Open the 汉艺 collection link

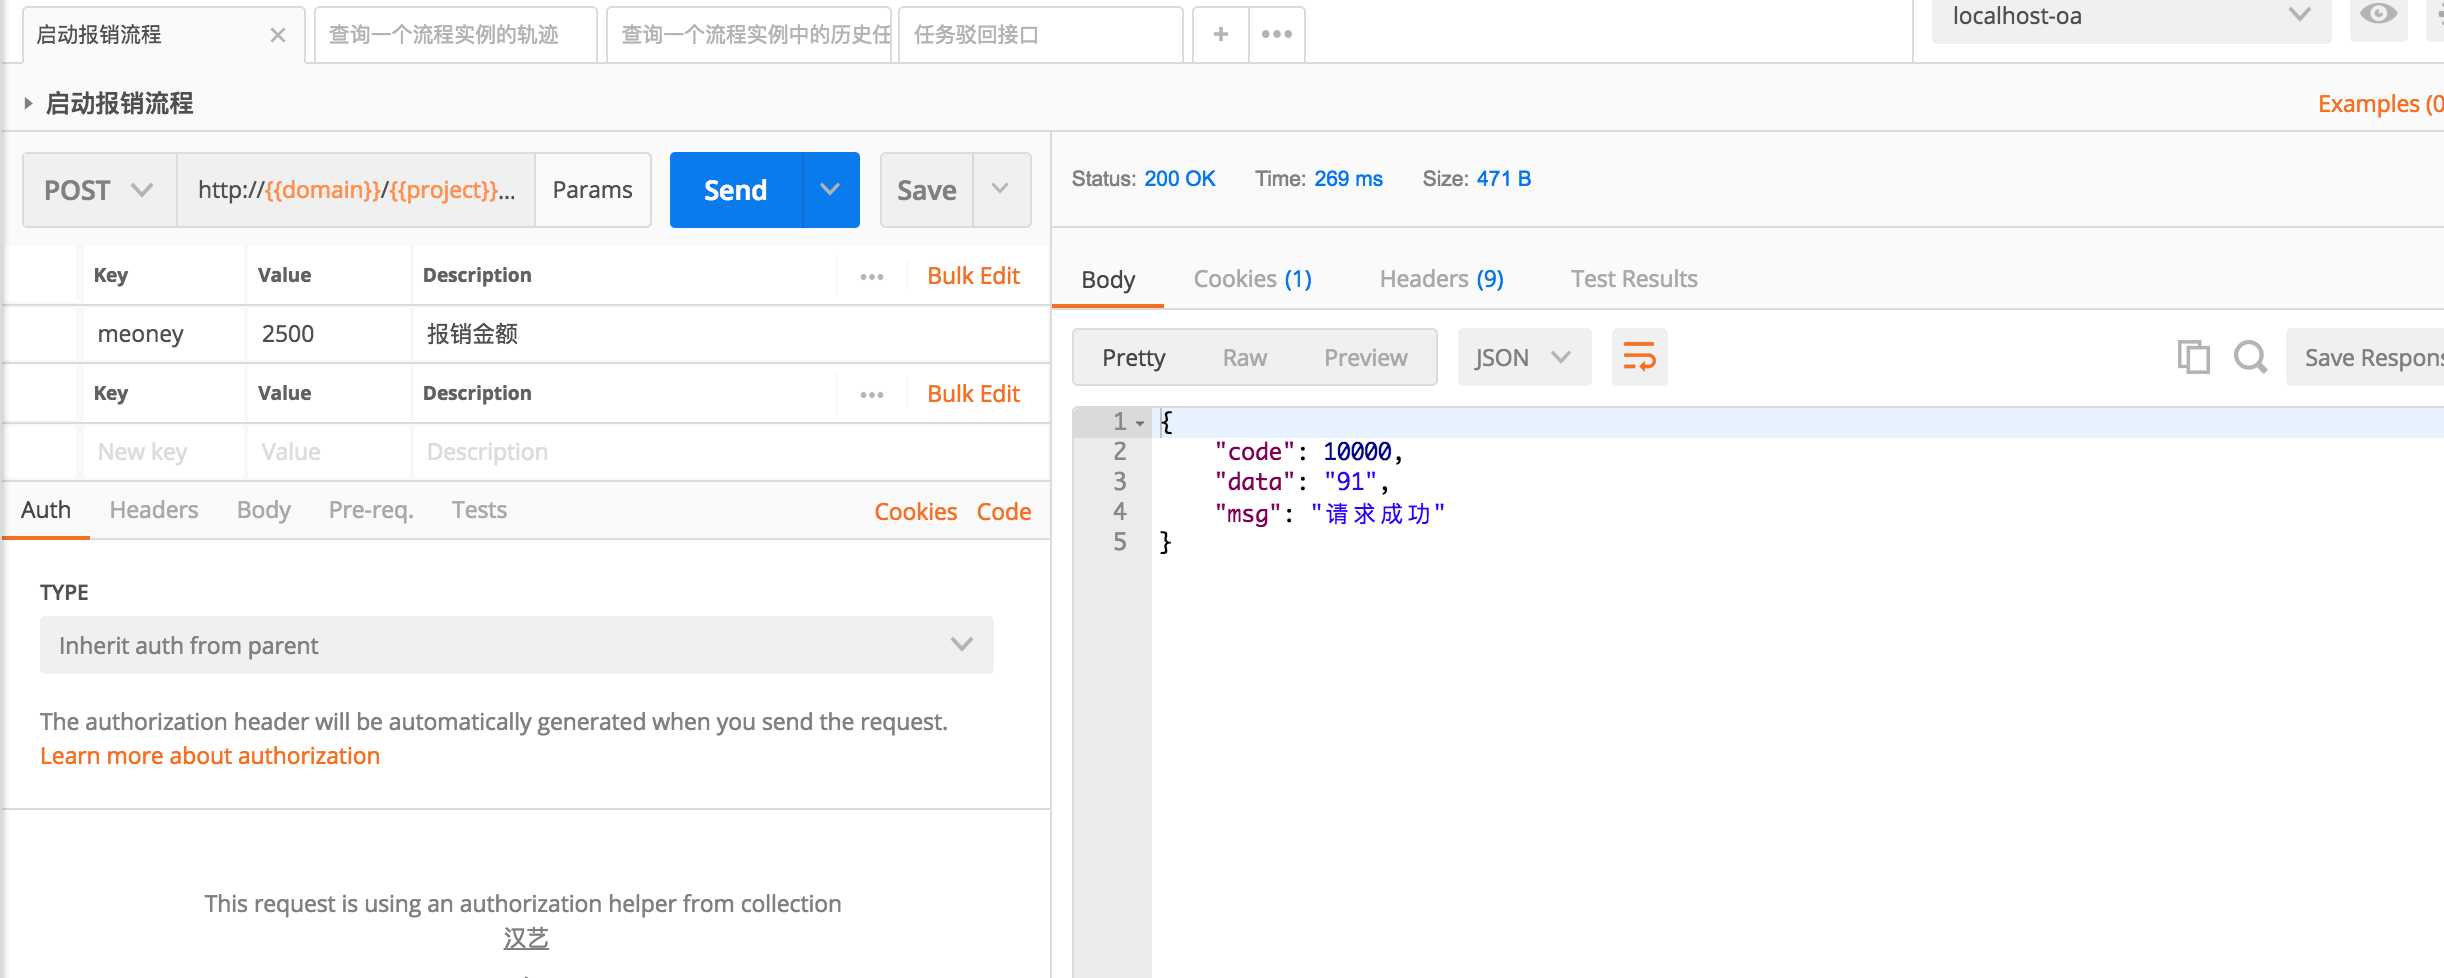click(x=526, y=938)
